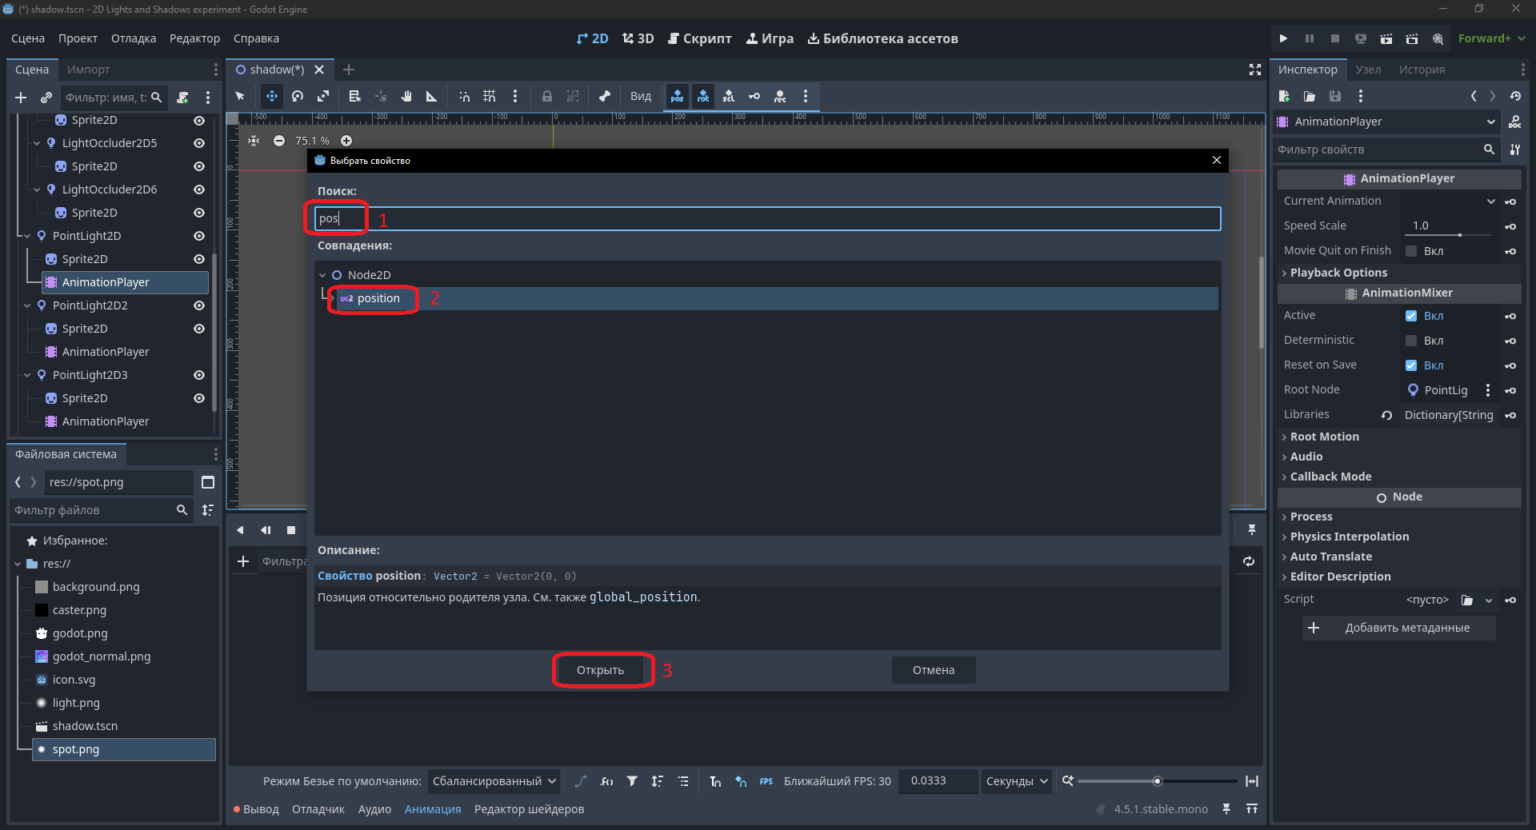This screenshot has height=830, width=1536.
Task: Switch to the Узел tab
Action: pyautogui.click(x=1368, y=69)
